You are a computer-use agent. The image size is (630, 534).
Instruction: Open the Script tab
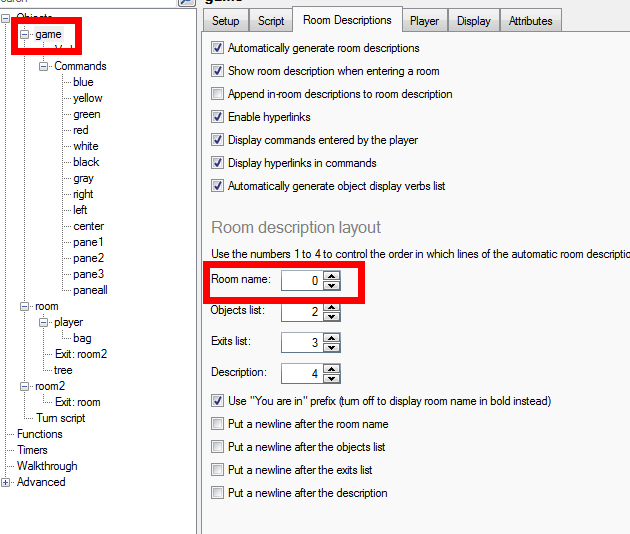tap(271, 20)
